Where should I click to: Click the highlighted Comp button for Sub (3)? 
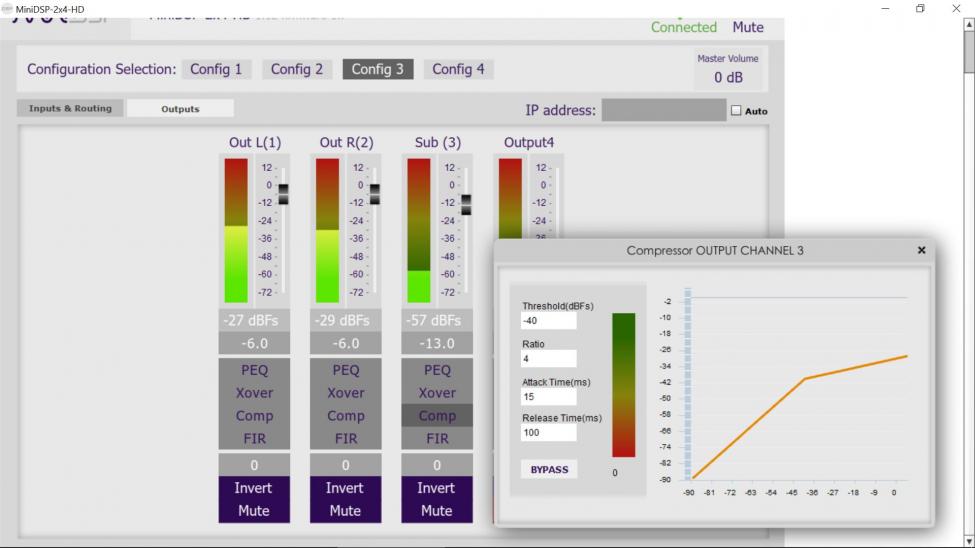click(437, 416)
